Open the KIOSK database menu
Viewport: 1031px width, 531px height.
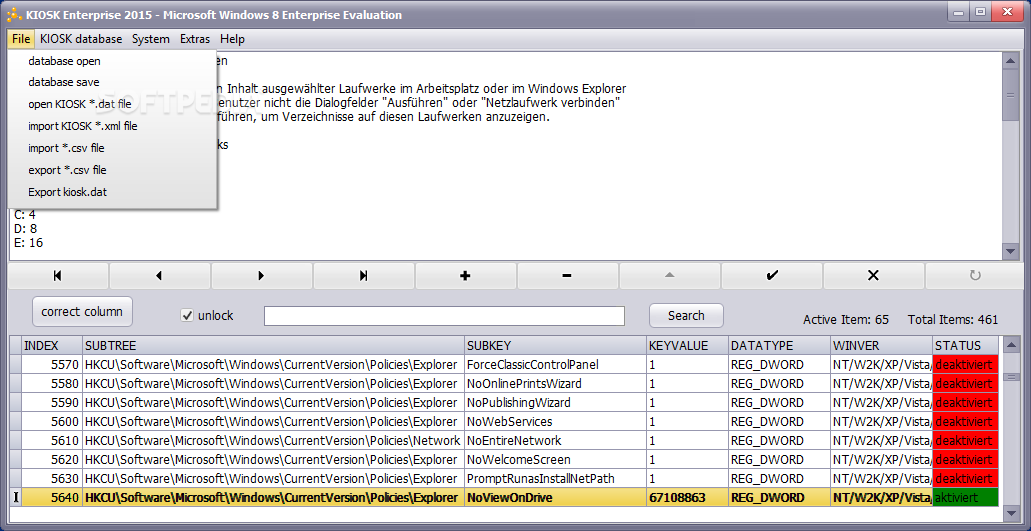click(81, 39)
